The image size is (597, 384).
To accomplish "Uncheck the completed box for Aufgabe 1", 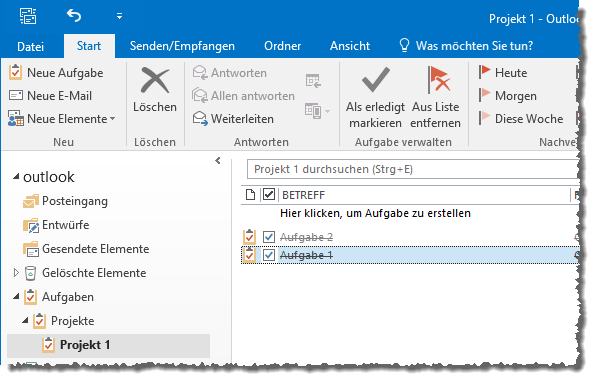I will point(269,255).
